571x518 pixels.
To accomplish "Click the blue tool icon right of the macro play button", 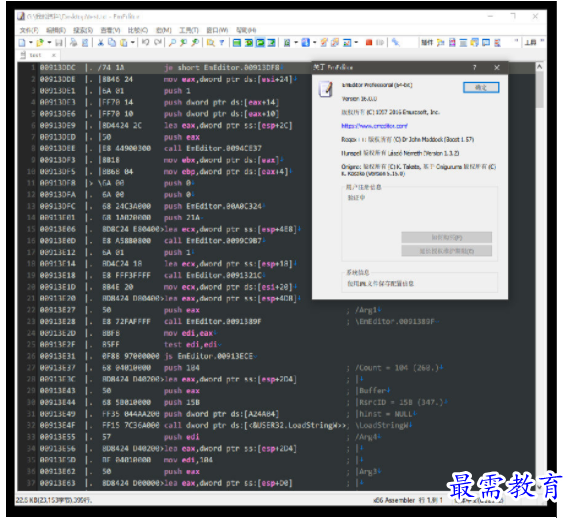I will click(x=395, y=43).
